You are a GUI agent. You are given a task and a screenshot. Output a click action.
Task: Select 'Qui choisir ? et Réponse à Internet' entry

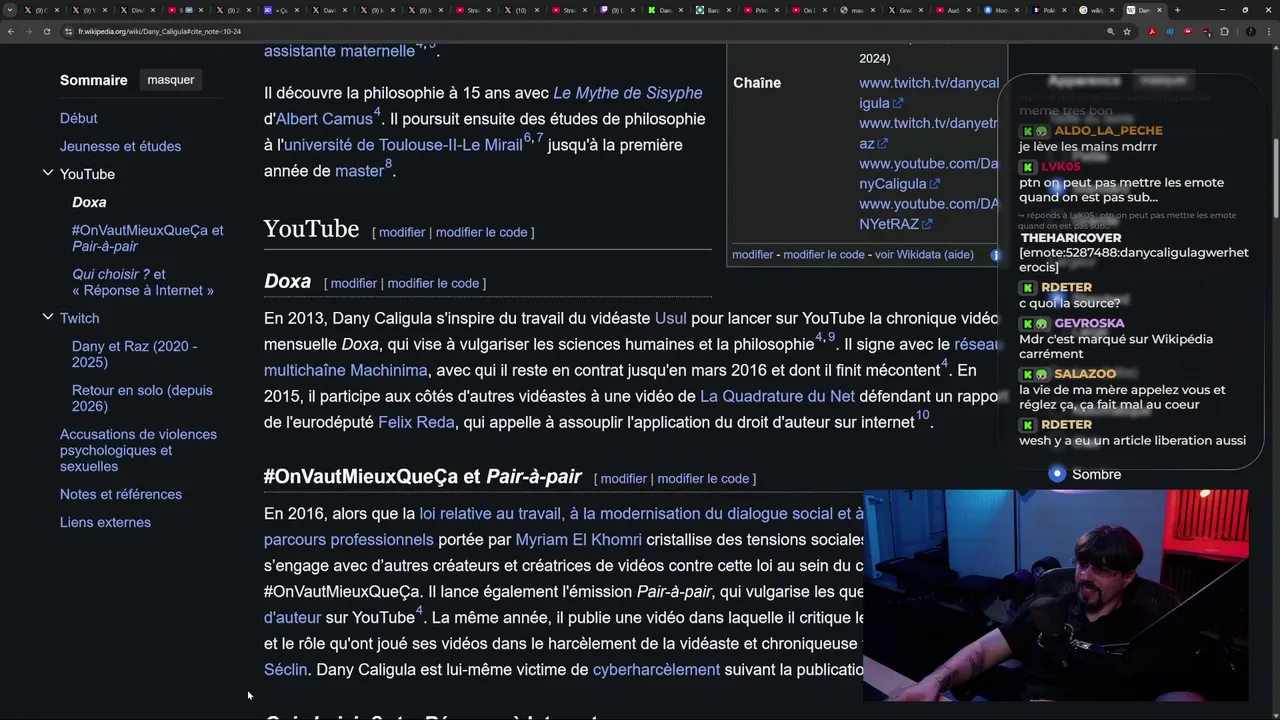pos(142,282)
